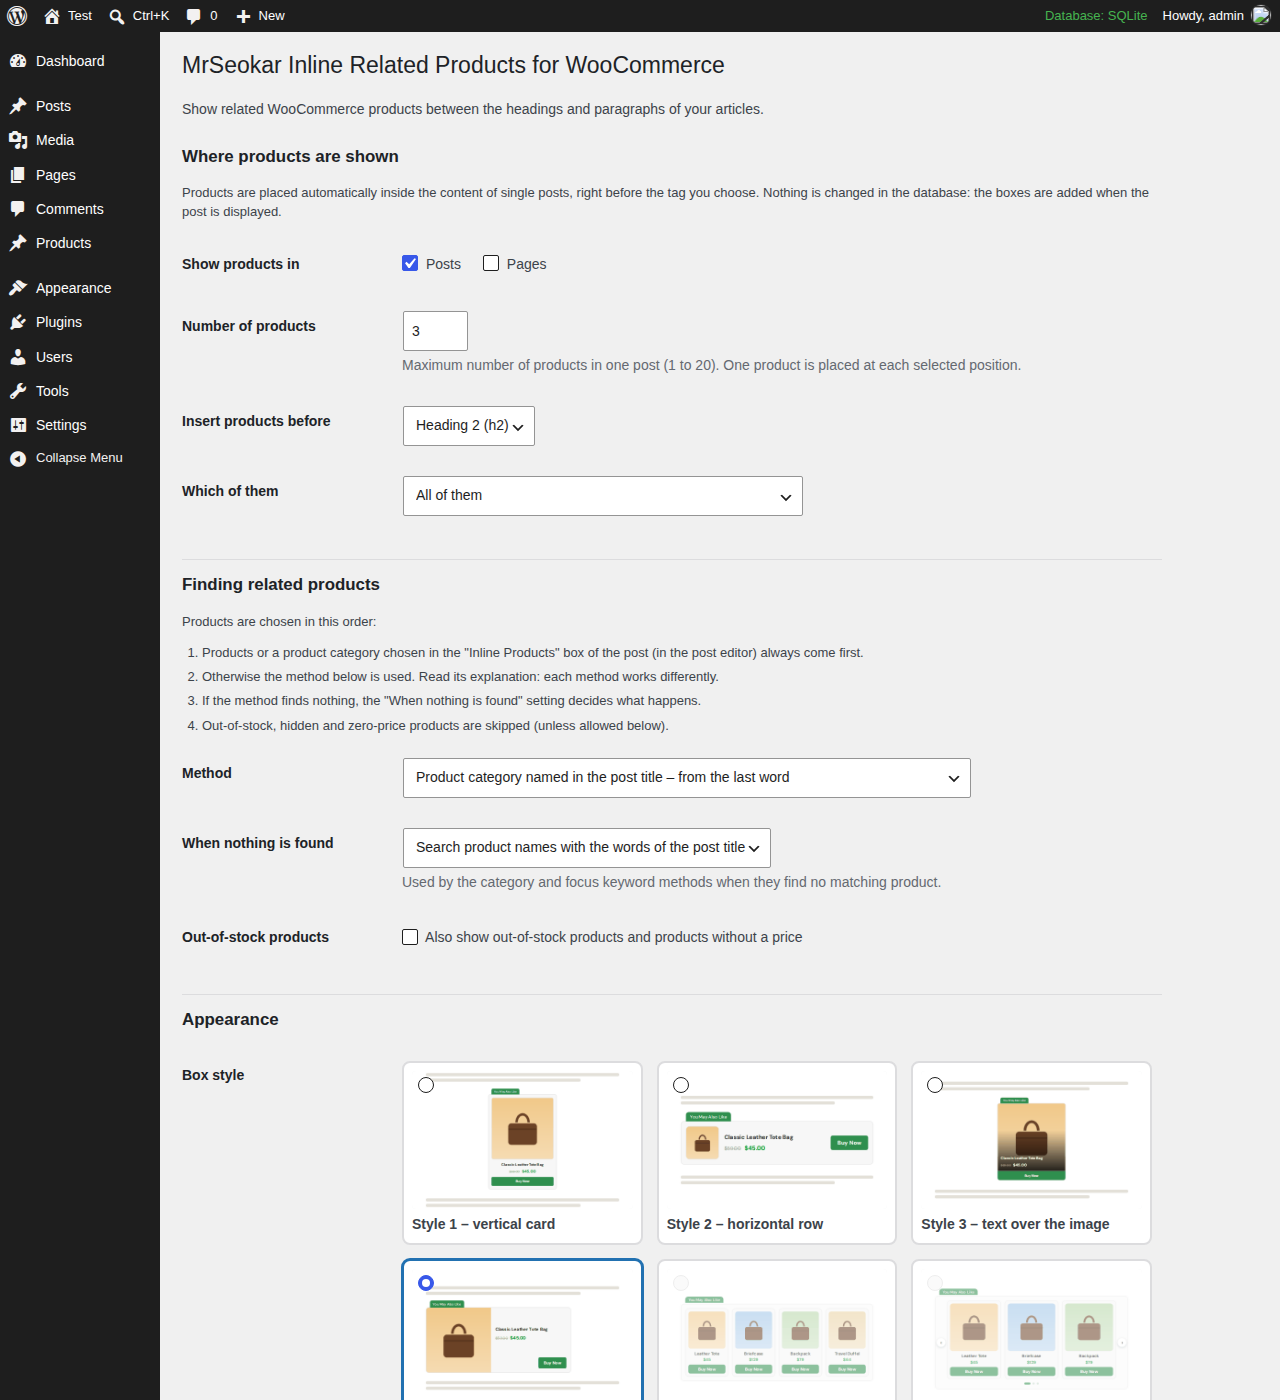Click the Dashboard gauge icon
Viewport: 1280px width, 1400px height.
(x=18, y=61)
